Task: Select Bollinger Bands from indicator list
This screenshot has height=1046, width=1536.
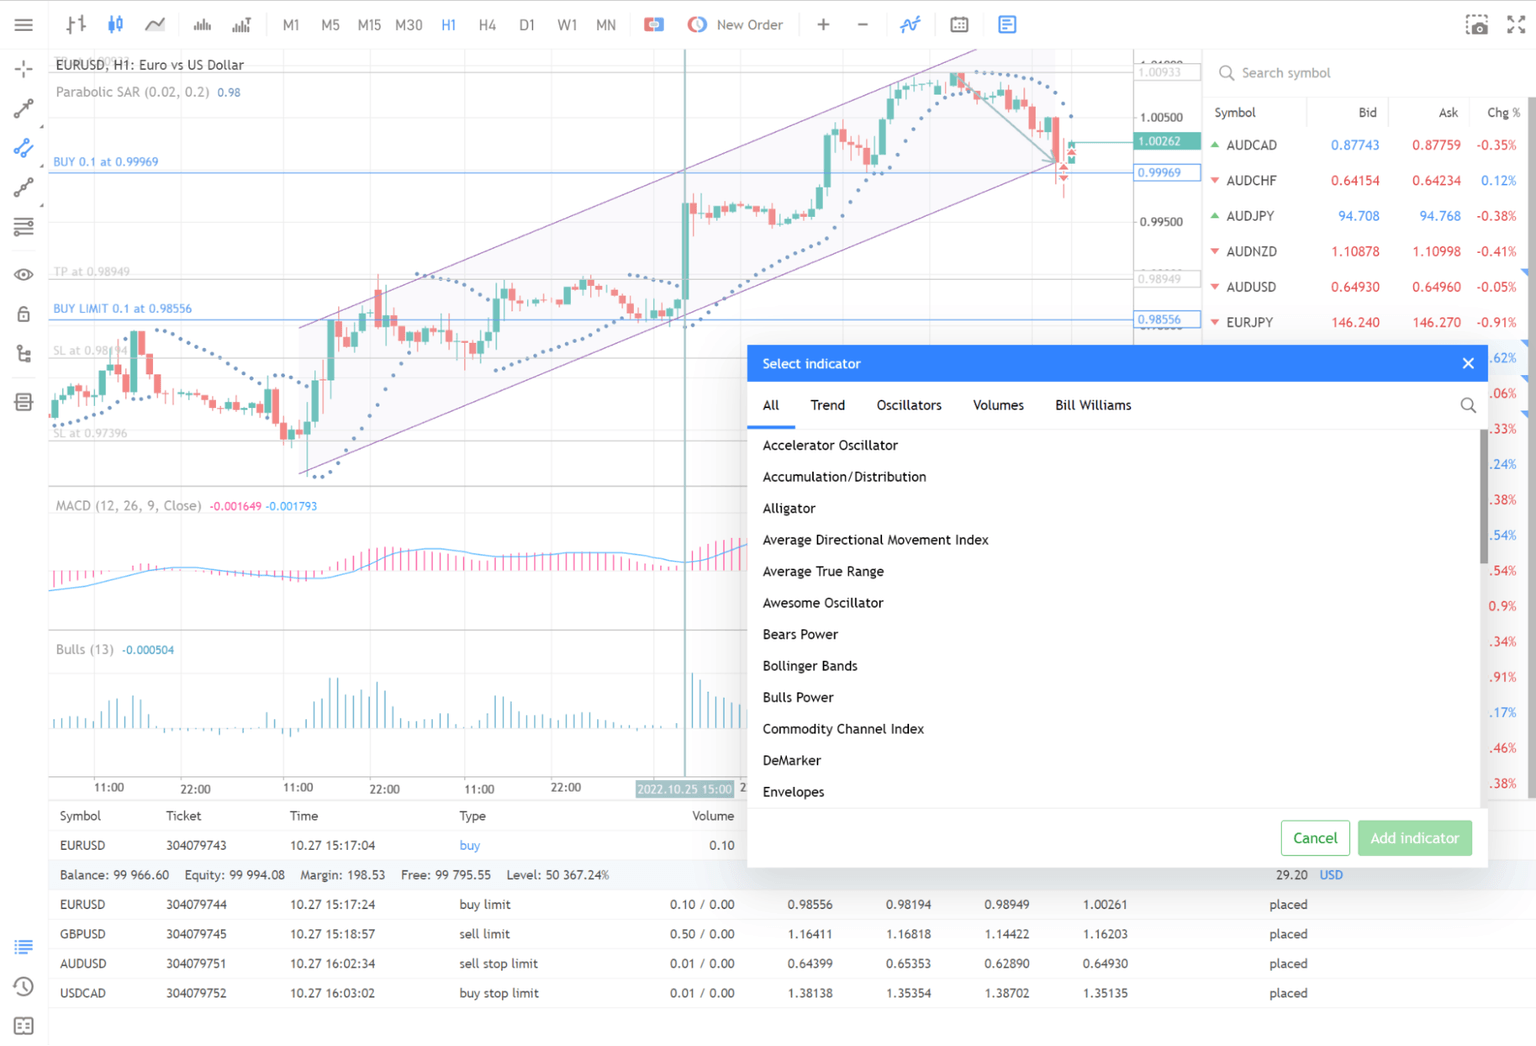Action: click(809, 666)
